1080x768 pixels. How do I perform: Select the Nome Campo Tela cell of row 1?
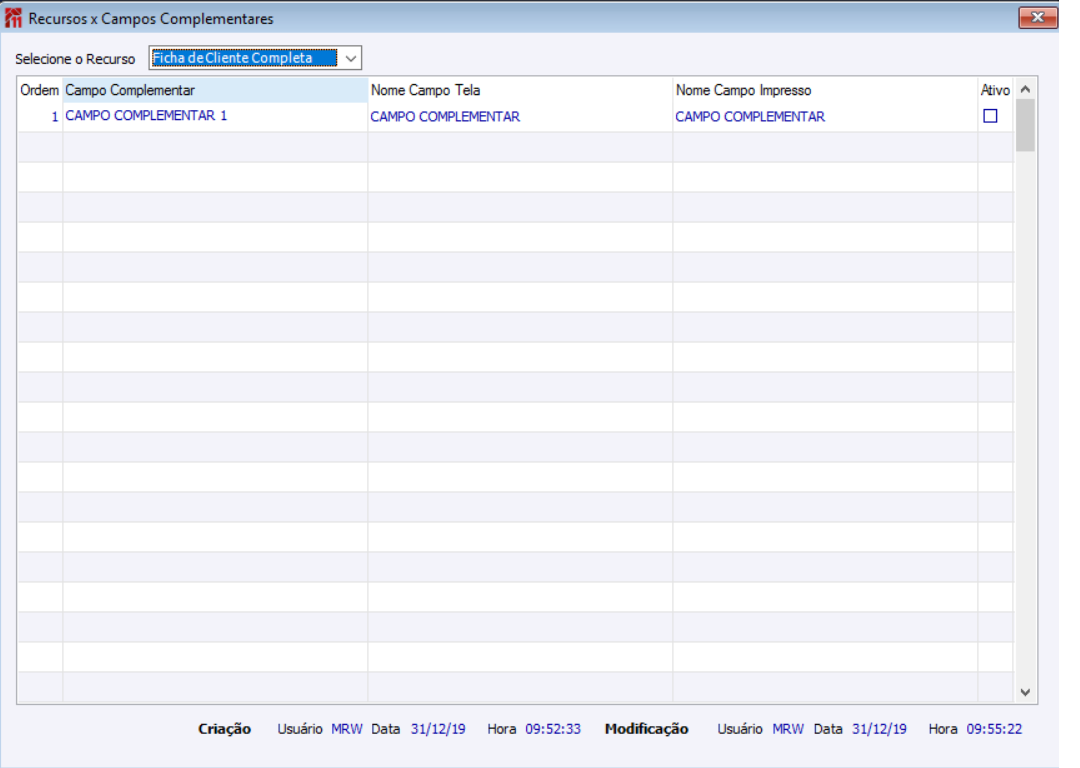(520, 116)
